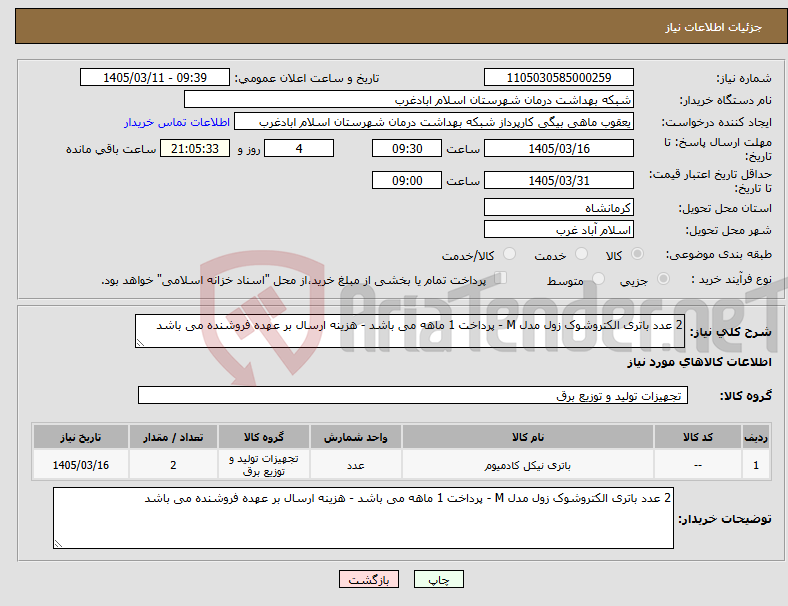Click the شماره نیاز label
Viewport: 788px width, 606px height.
pyautogui.click(x=744, y=78)
